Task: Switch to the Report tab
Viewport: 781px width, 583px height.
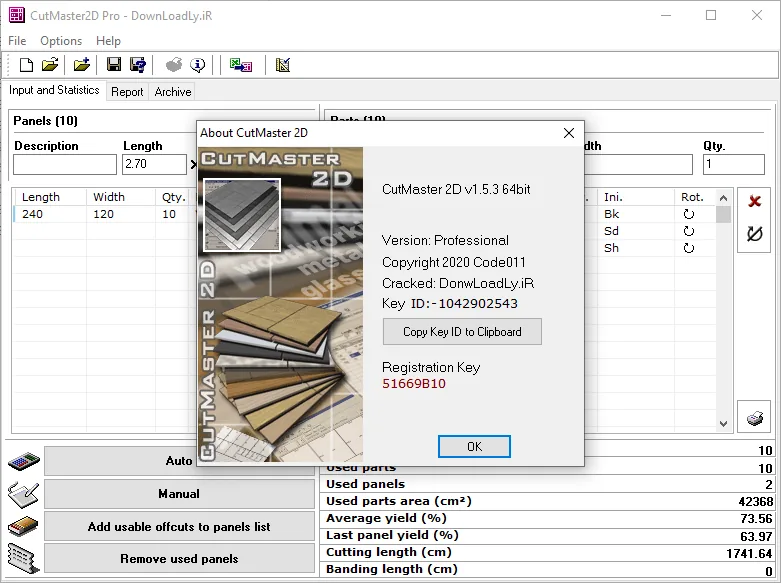Action: (x=127, y=92)
